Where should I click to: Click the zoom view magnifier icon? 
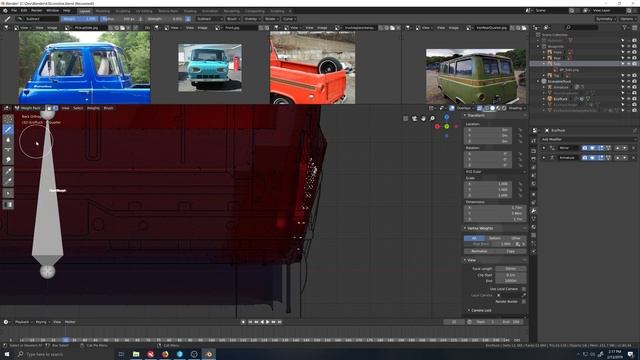tap(432, 118)
